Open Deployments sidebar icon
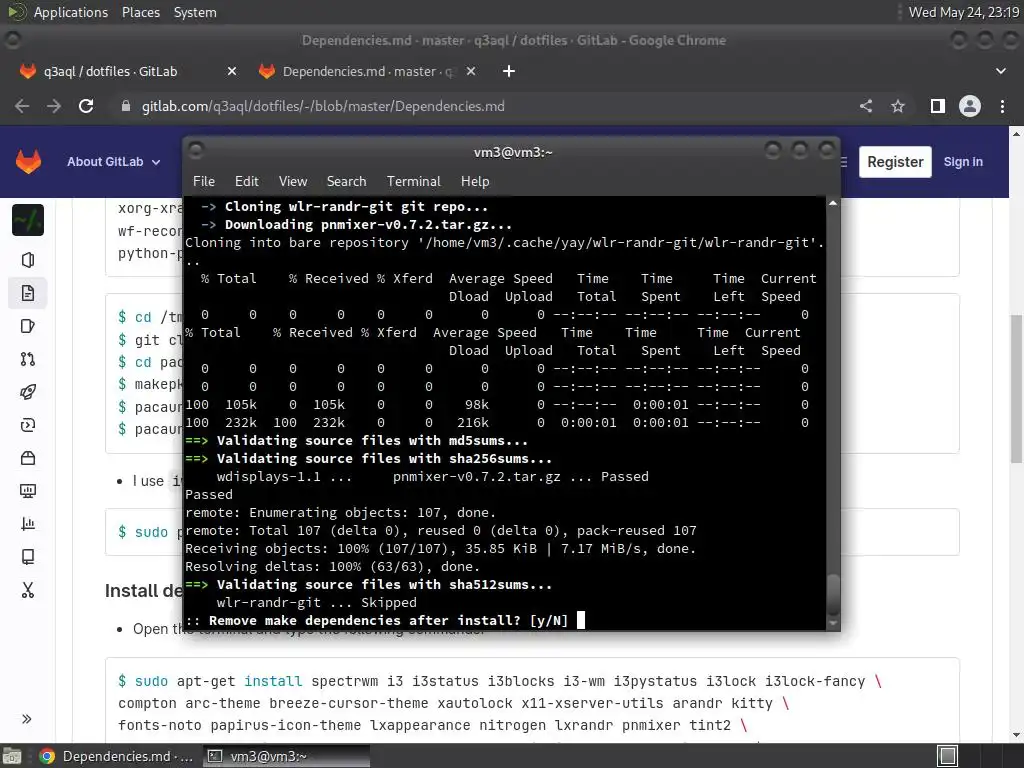1024x768 pixels. click(28, 425)
